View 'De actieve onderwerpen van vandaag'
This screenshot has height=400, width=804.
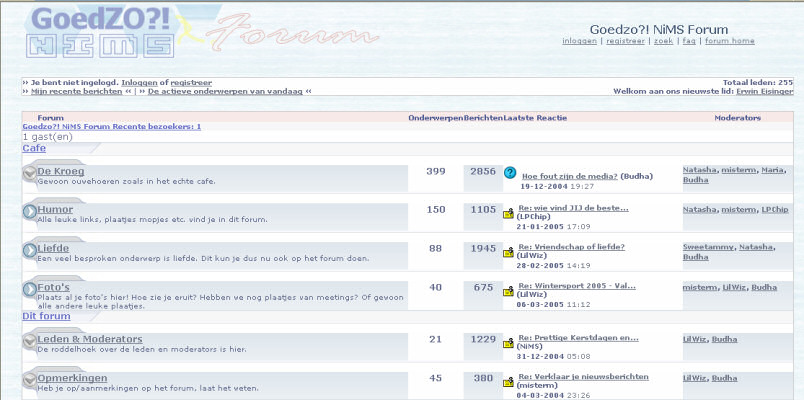(x=226, y=91)
